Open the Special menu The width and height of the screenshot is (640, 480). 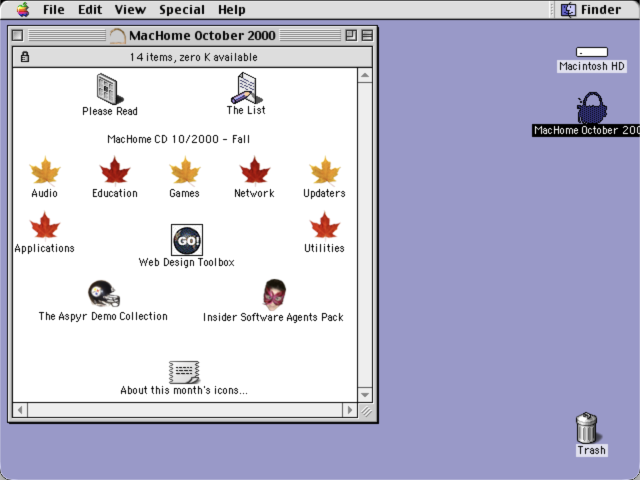(x=182, y=9)
